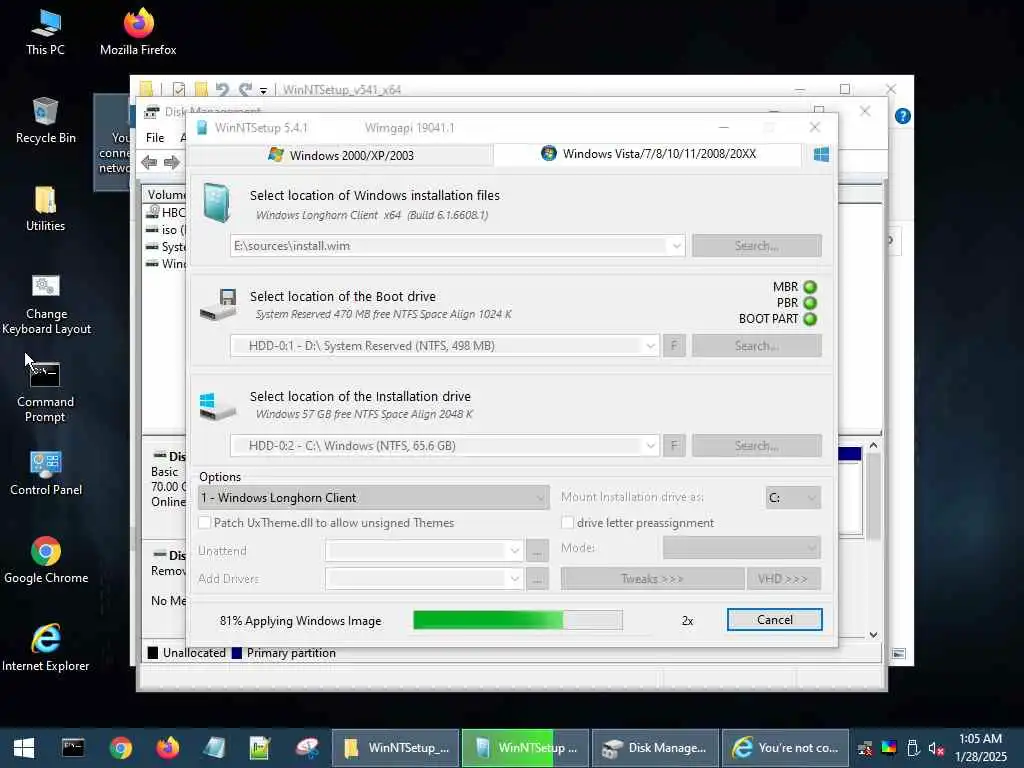Select the iso volume row

(x=165, y=230)
